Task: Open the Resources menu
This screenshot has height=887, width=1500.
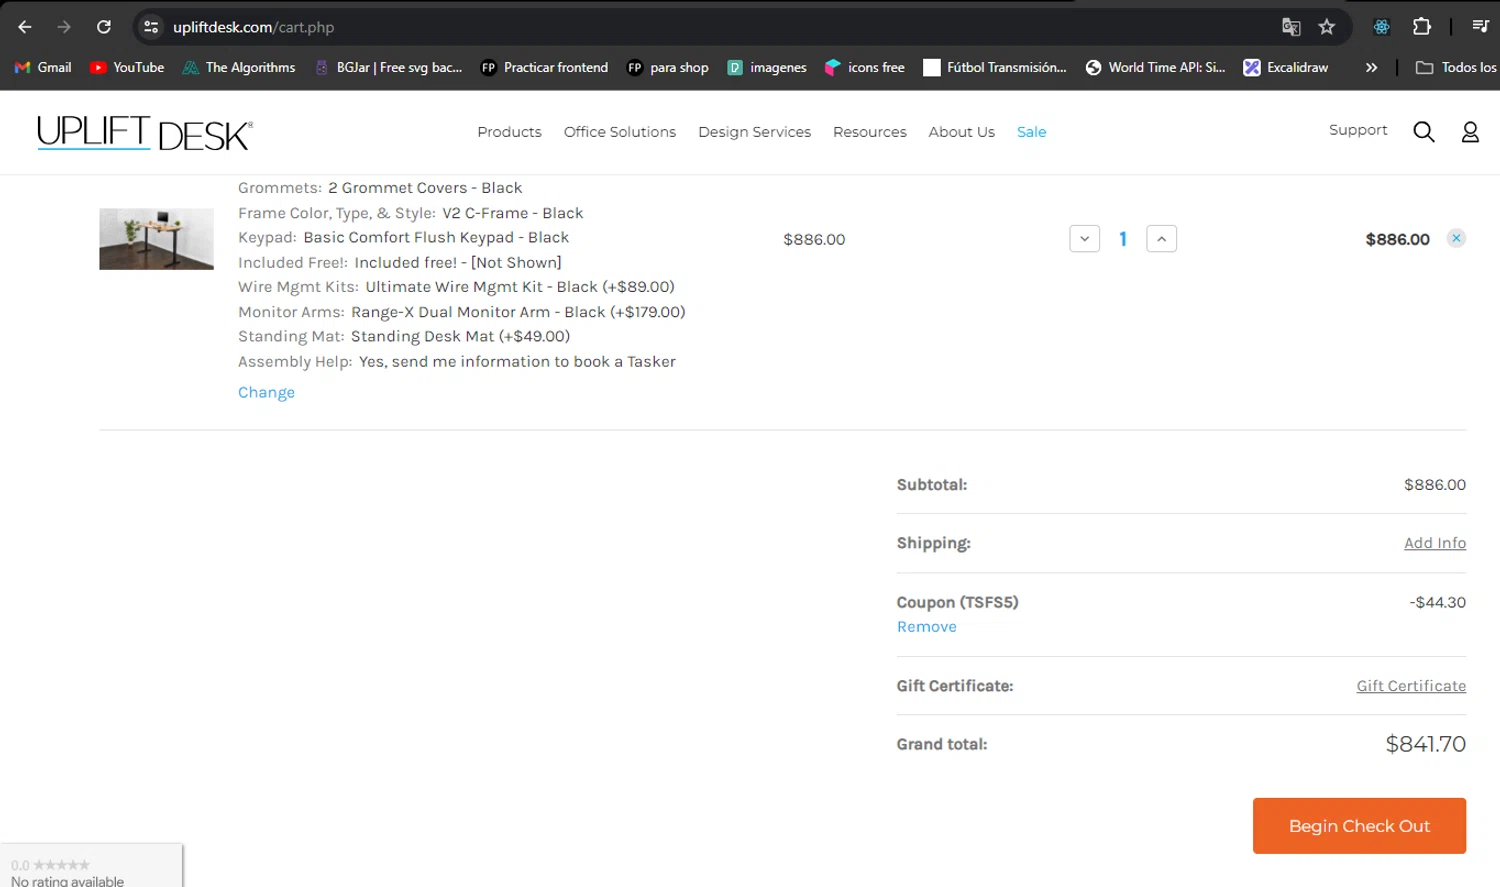Action: click(870, 132)
